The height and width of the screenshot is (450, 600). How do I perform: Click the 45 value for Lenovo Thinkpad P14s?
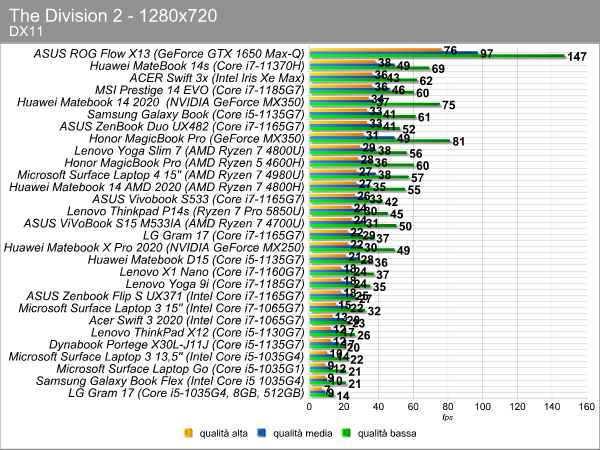point(396,214)
